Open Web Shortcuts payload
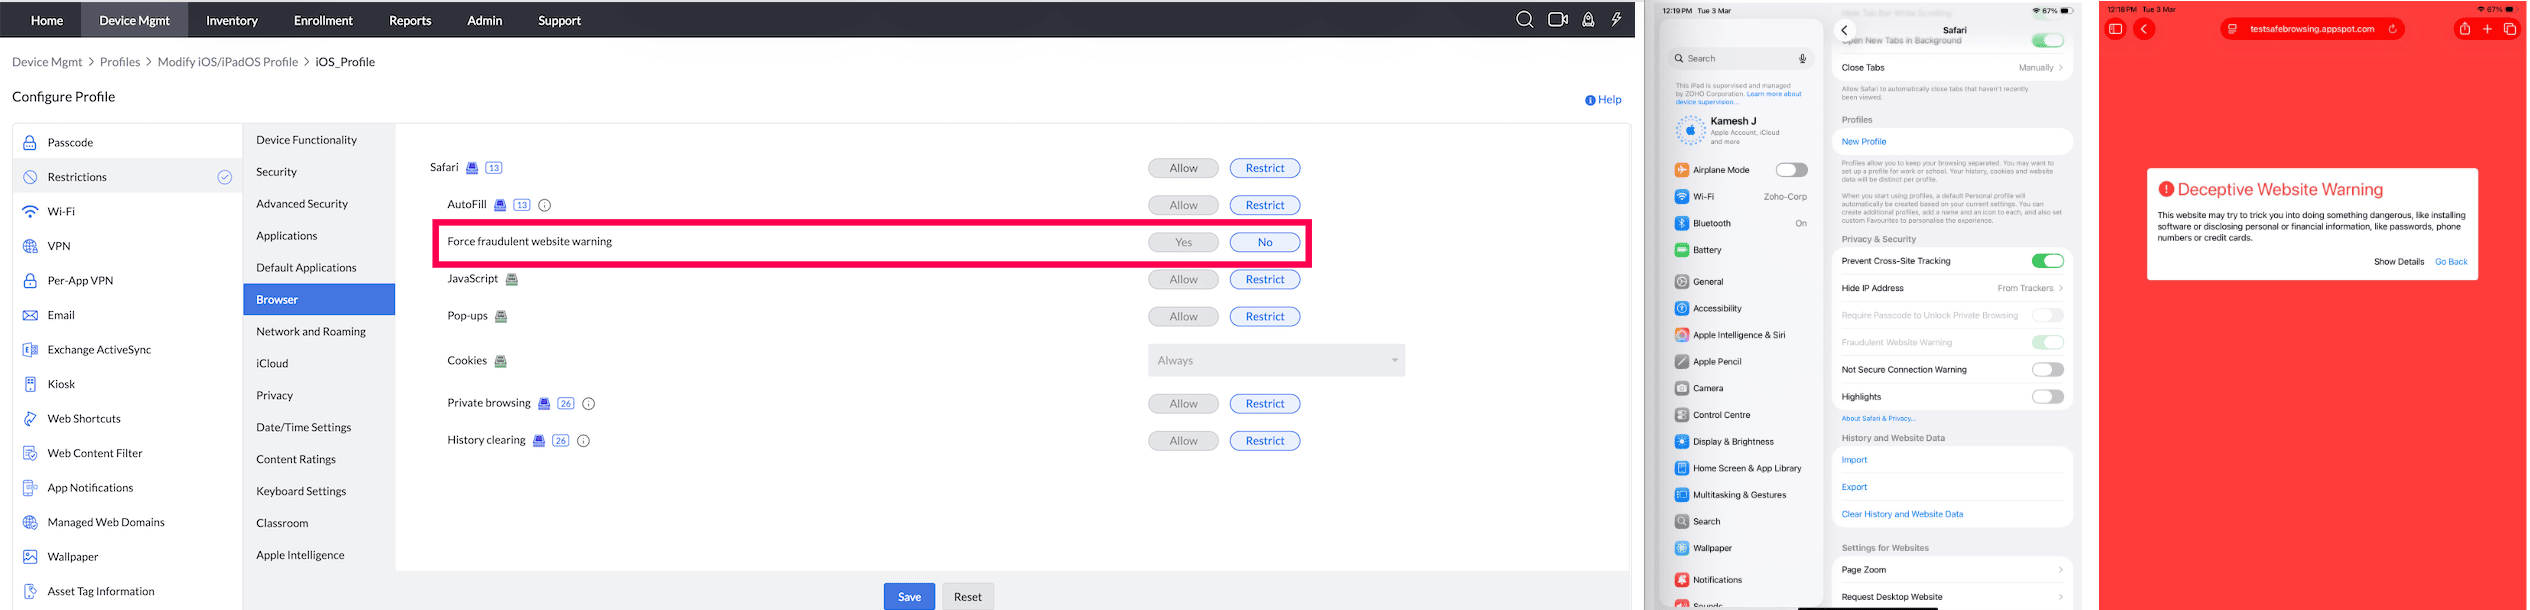Image resolution: width=2530 pixels, height=610 pixels. click(x=127, y=418)
